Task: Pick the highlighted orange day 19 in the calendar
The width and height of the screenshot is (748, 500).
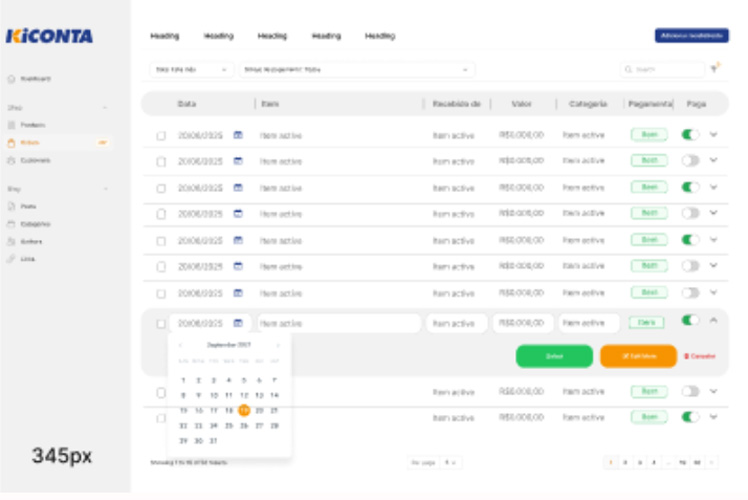Action: pos(244,410)
